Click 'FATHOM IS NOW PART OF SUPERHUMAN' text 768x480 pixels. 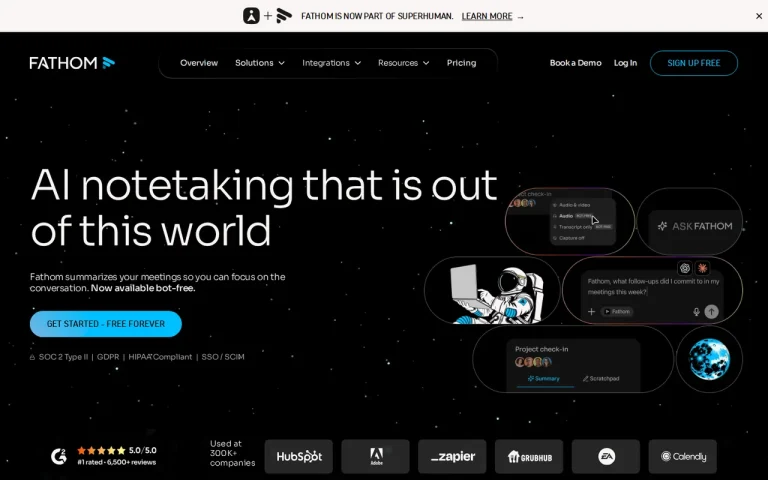coord(377,16)
